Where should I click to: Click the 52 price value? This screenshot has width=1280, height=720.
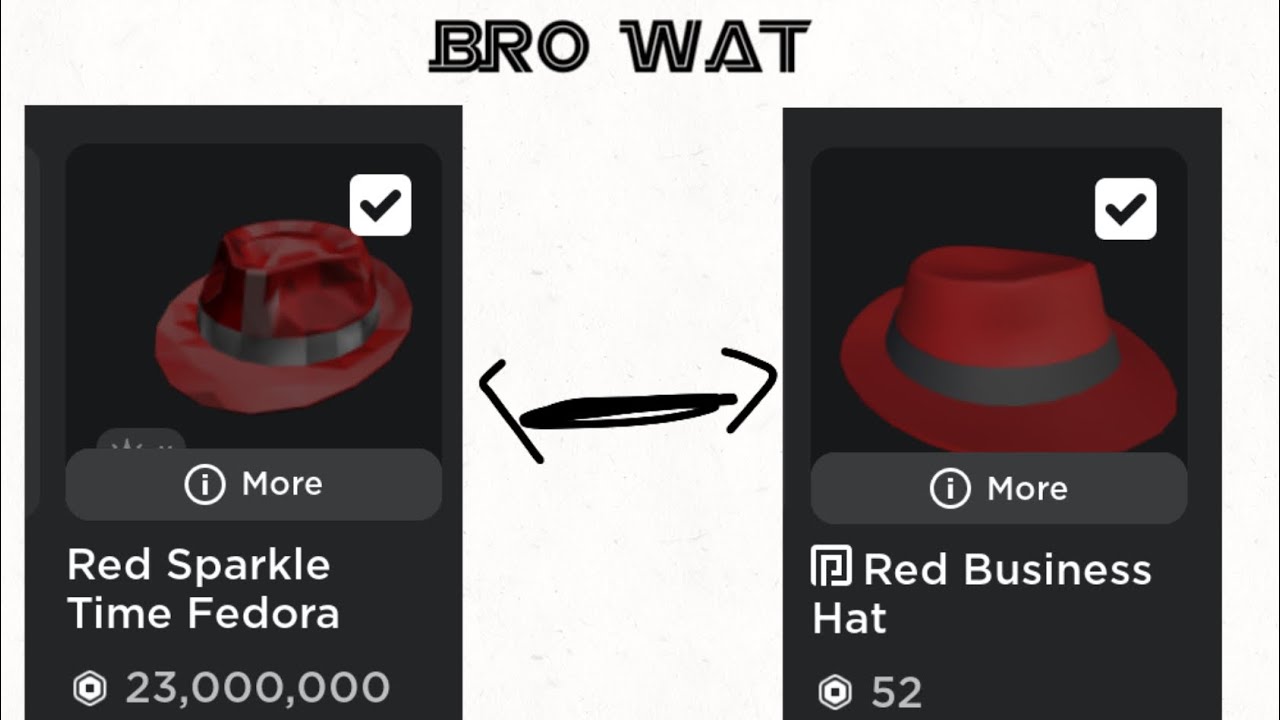[896, 692]
